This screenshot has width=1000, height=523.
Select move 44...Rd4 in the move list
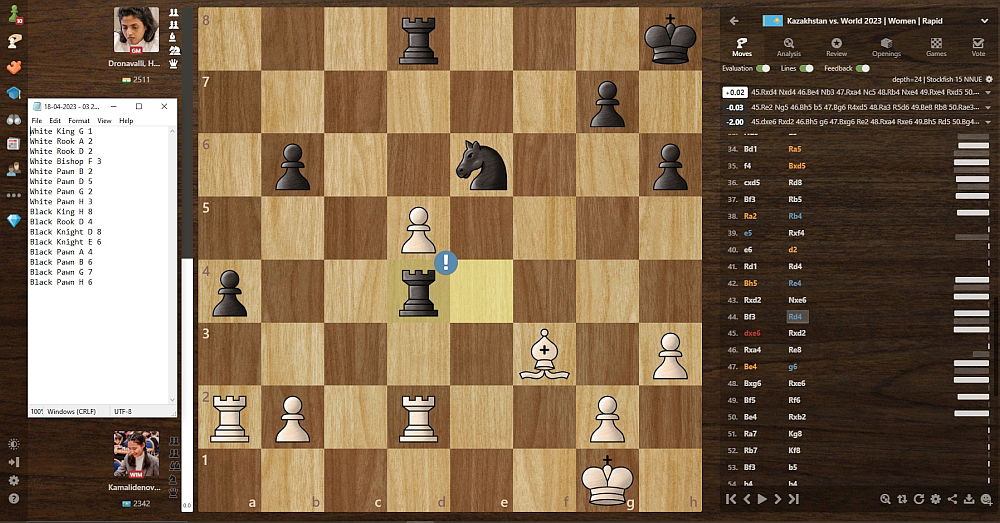pyautogui.click(x=797, y=316)
